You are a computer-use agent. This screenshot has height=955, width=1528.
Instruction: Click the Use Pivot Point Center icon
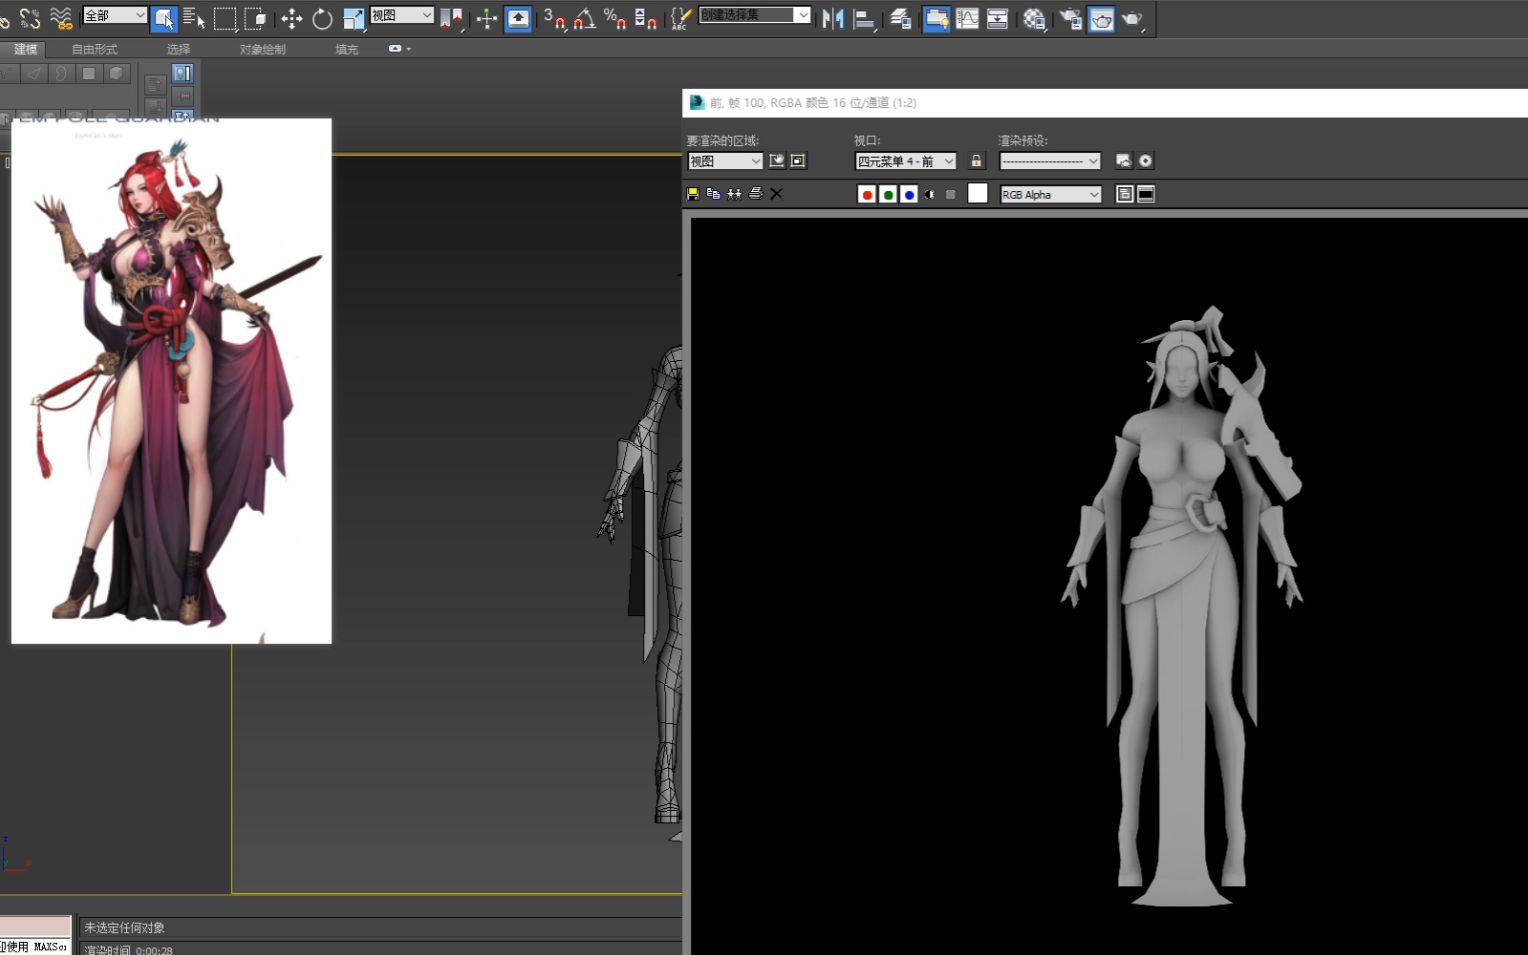tap(452, 18)
